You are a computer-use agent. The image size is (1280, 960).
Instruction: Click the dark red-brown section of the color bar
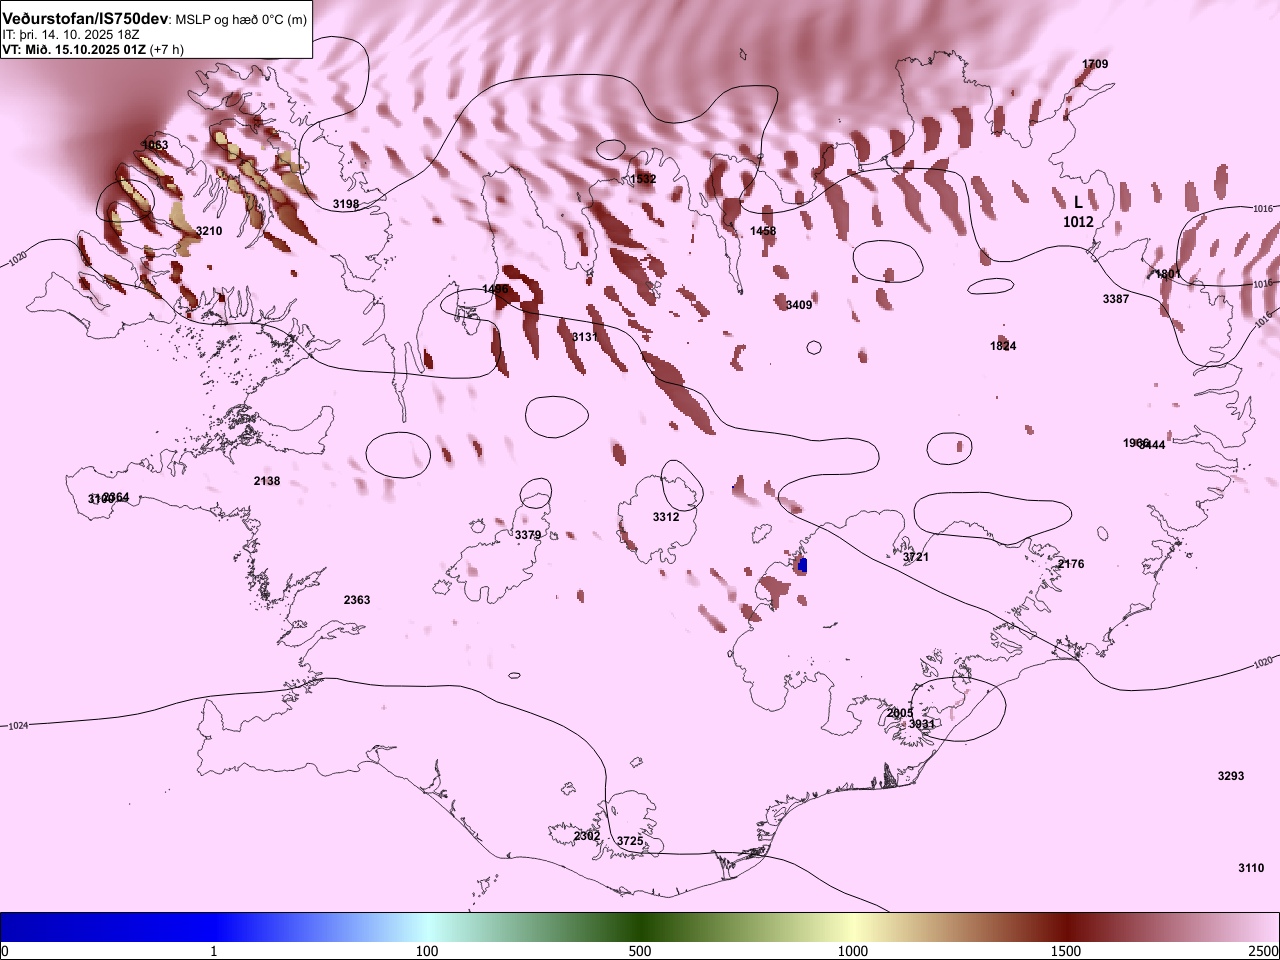[1066, 927]
